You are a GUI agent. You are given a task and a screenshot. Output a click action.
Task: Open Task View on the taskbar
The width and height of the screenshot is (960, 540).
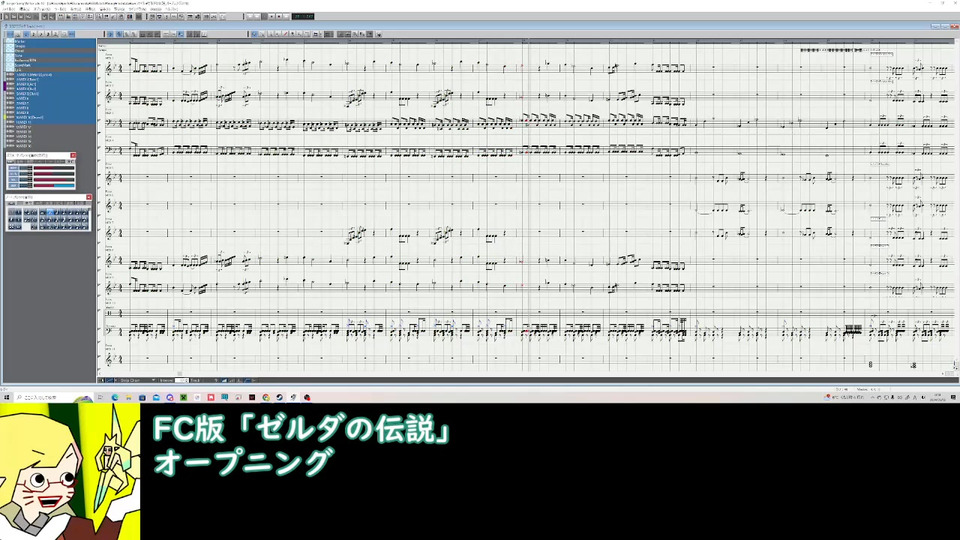click(x=100, y=397)
